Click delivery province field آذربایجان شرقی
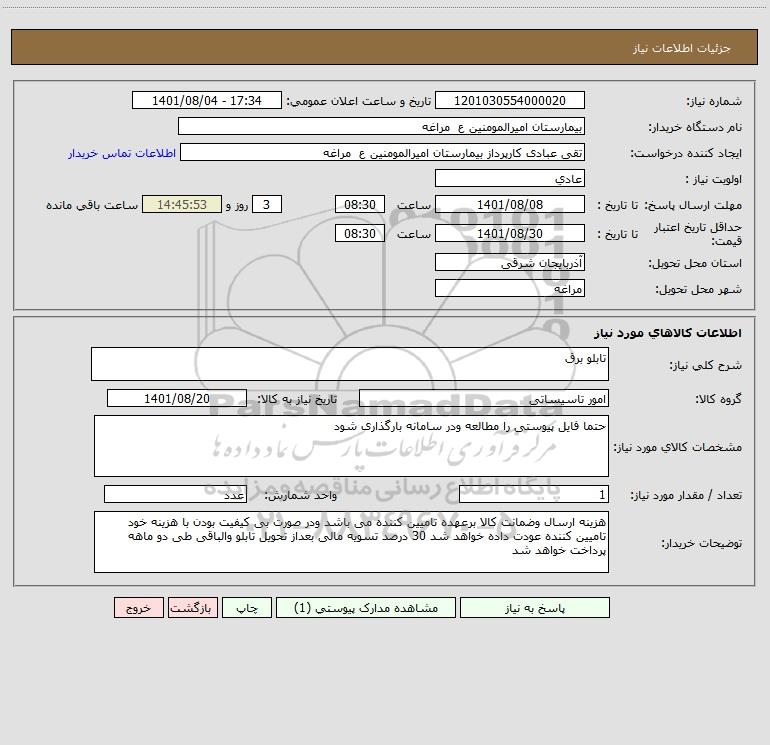Screen dimensions: 770x745 tap(510, 262)
